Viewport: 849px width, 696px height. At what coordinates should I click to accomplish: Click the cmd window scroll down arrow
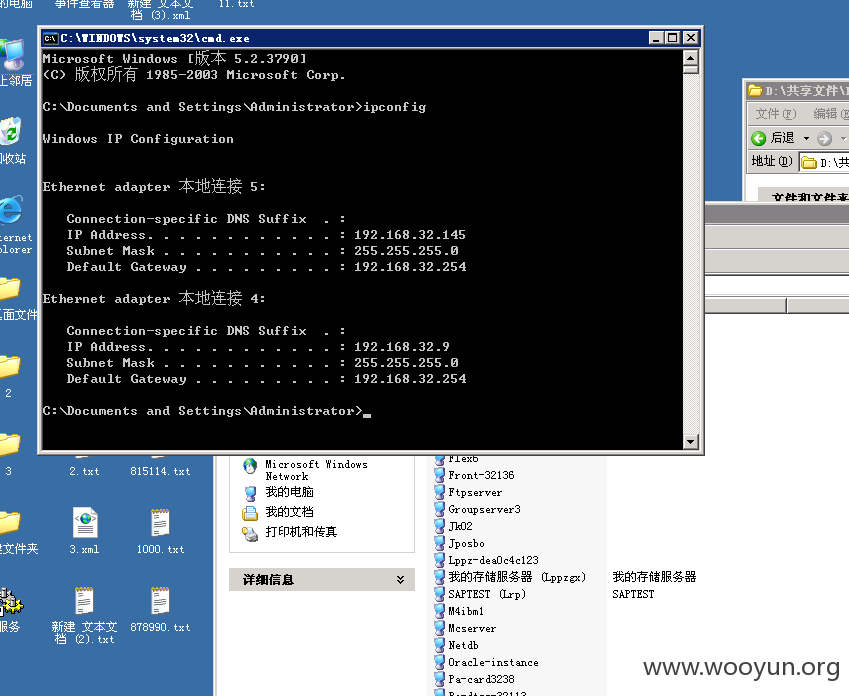(x=690, y=441)
